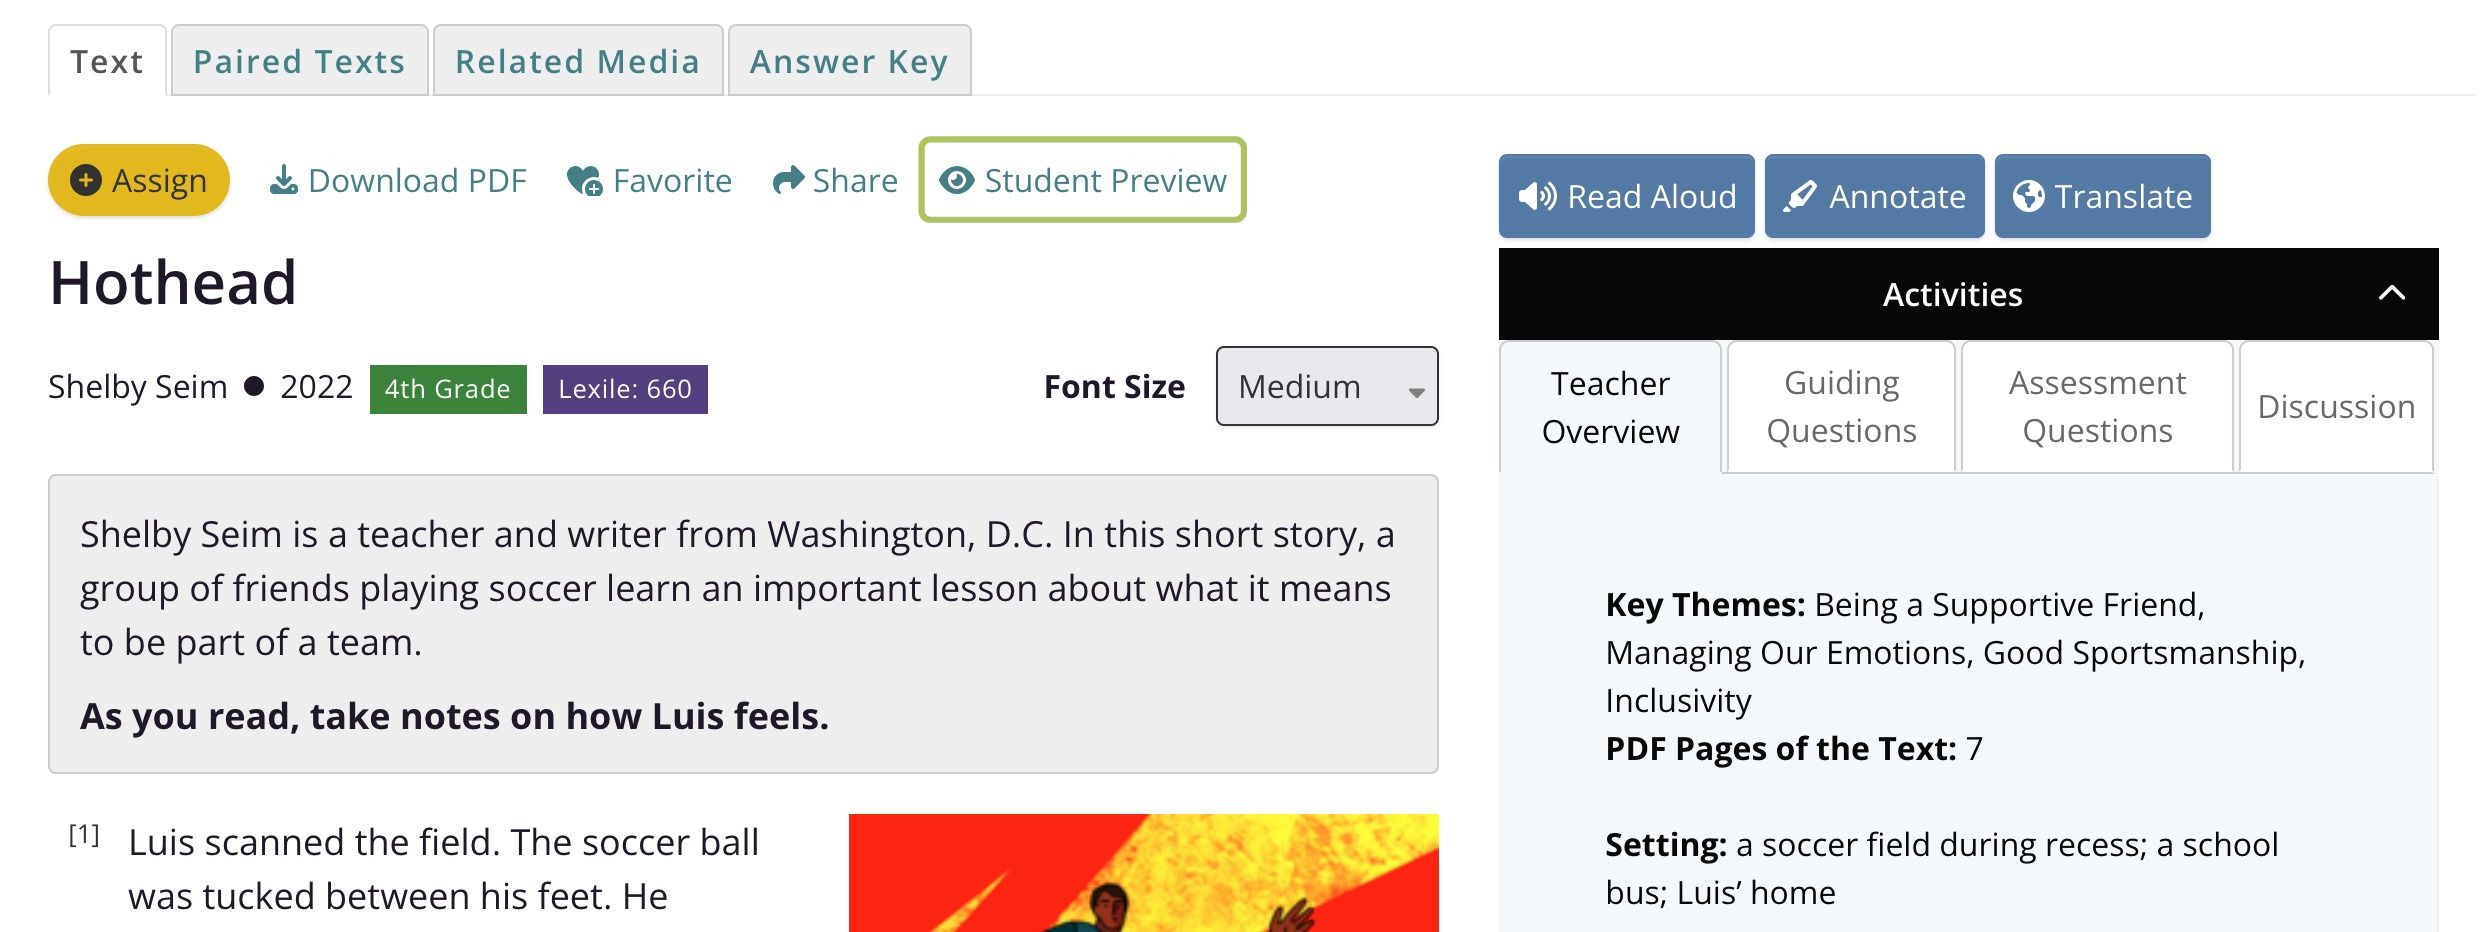Click the Share arrow icon

pyautogui.click(x=788, y=180)
